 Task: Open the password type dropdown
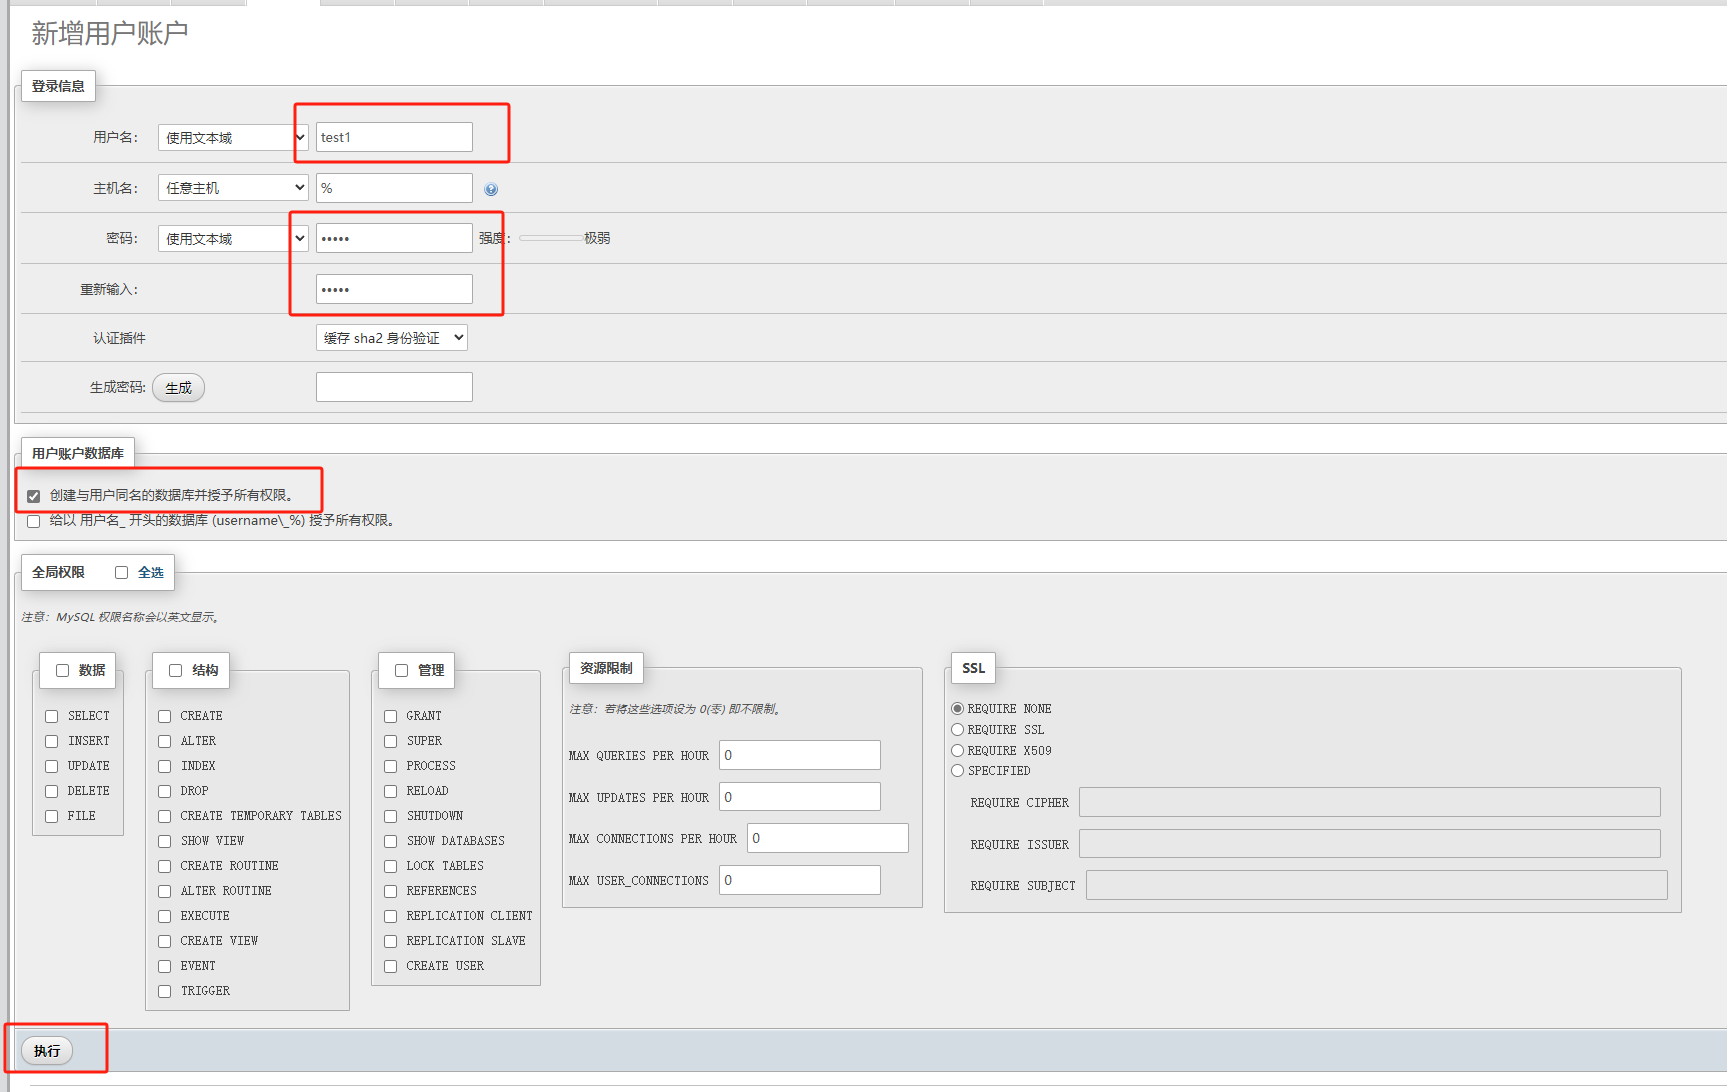pos(232,239)
